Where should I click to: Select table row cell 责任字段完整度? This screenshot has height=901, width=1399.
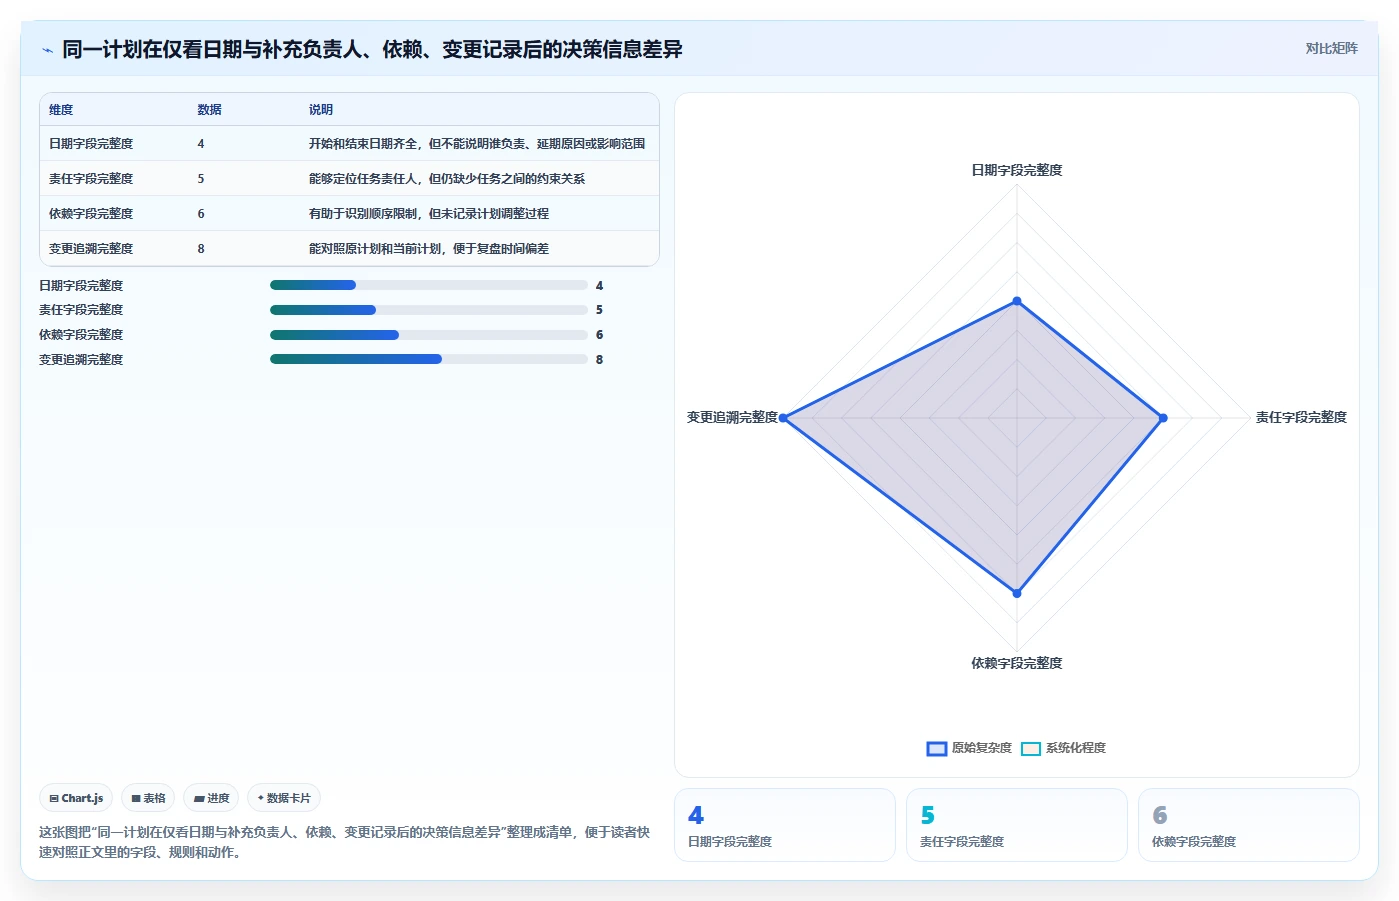coord(91,179)
